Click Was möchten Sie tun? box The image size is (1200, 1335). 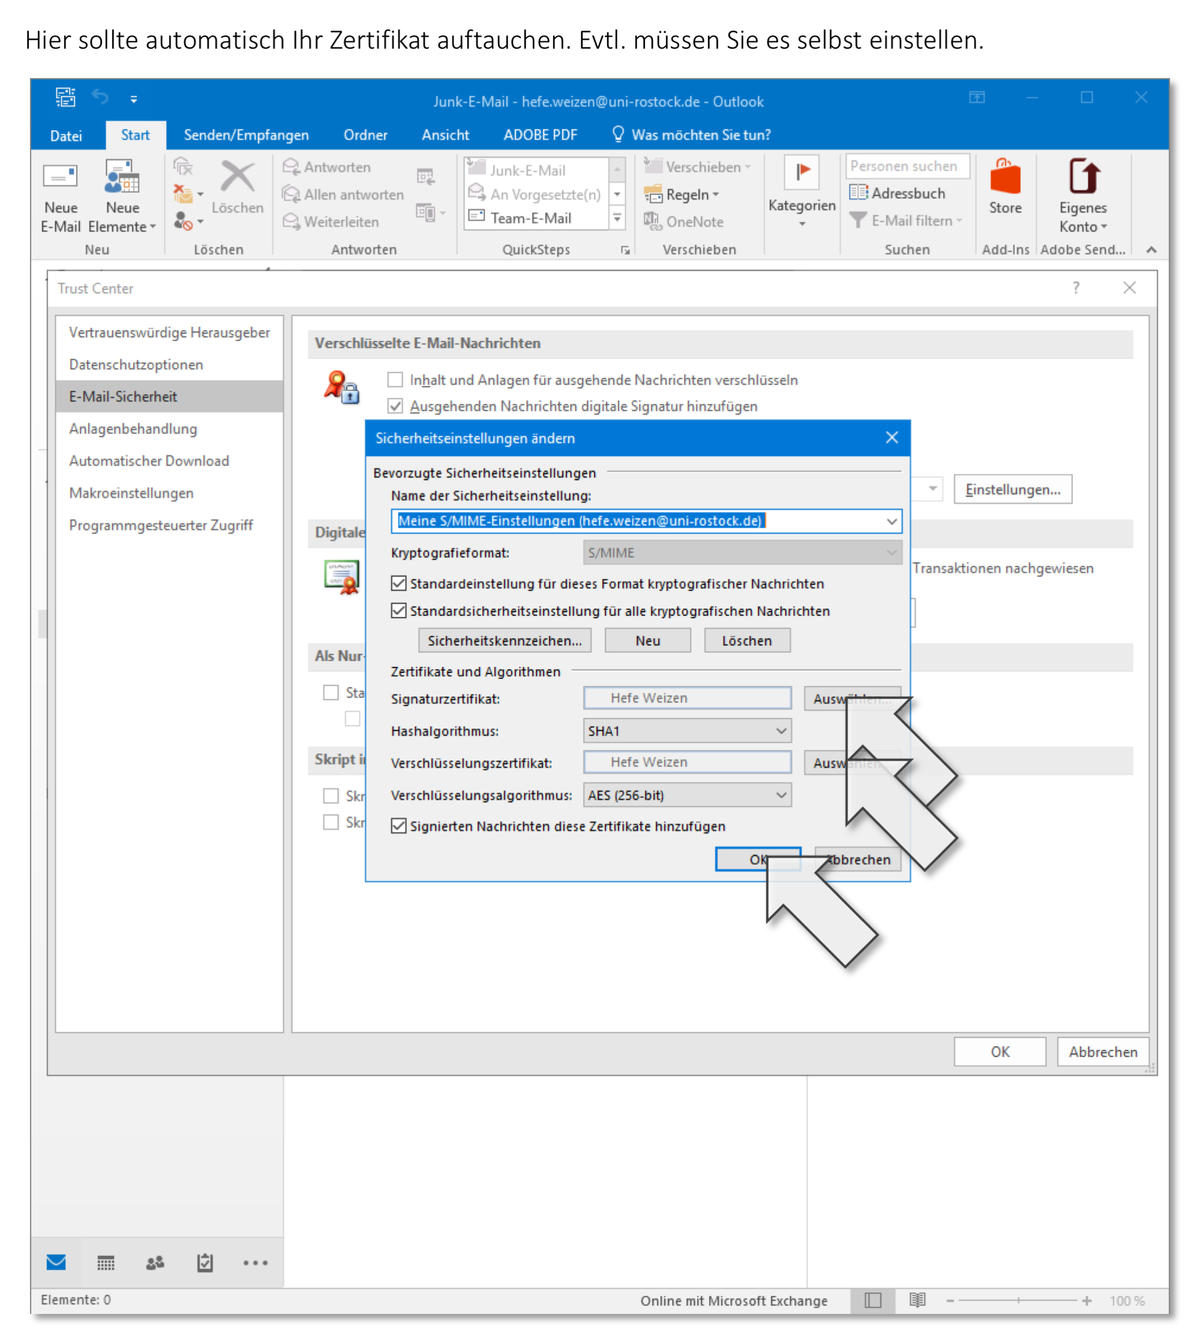(691, 135)
